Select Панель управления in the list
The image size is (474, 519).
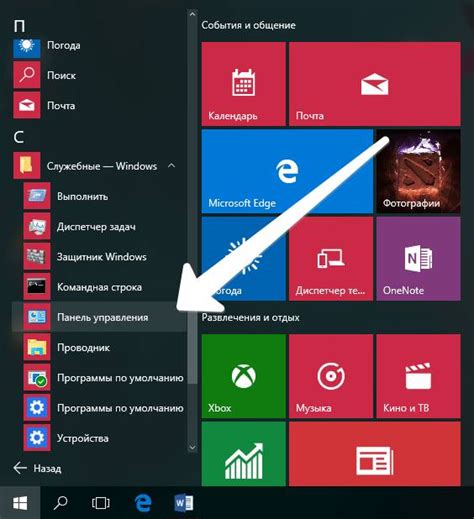click(x=99, y=317)
